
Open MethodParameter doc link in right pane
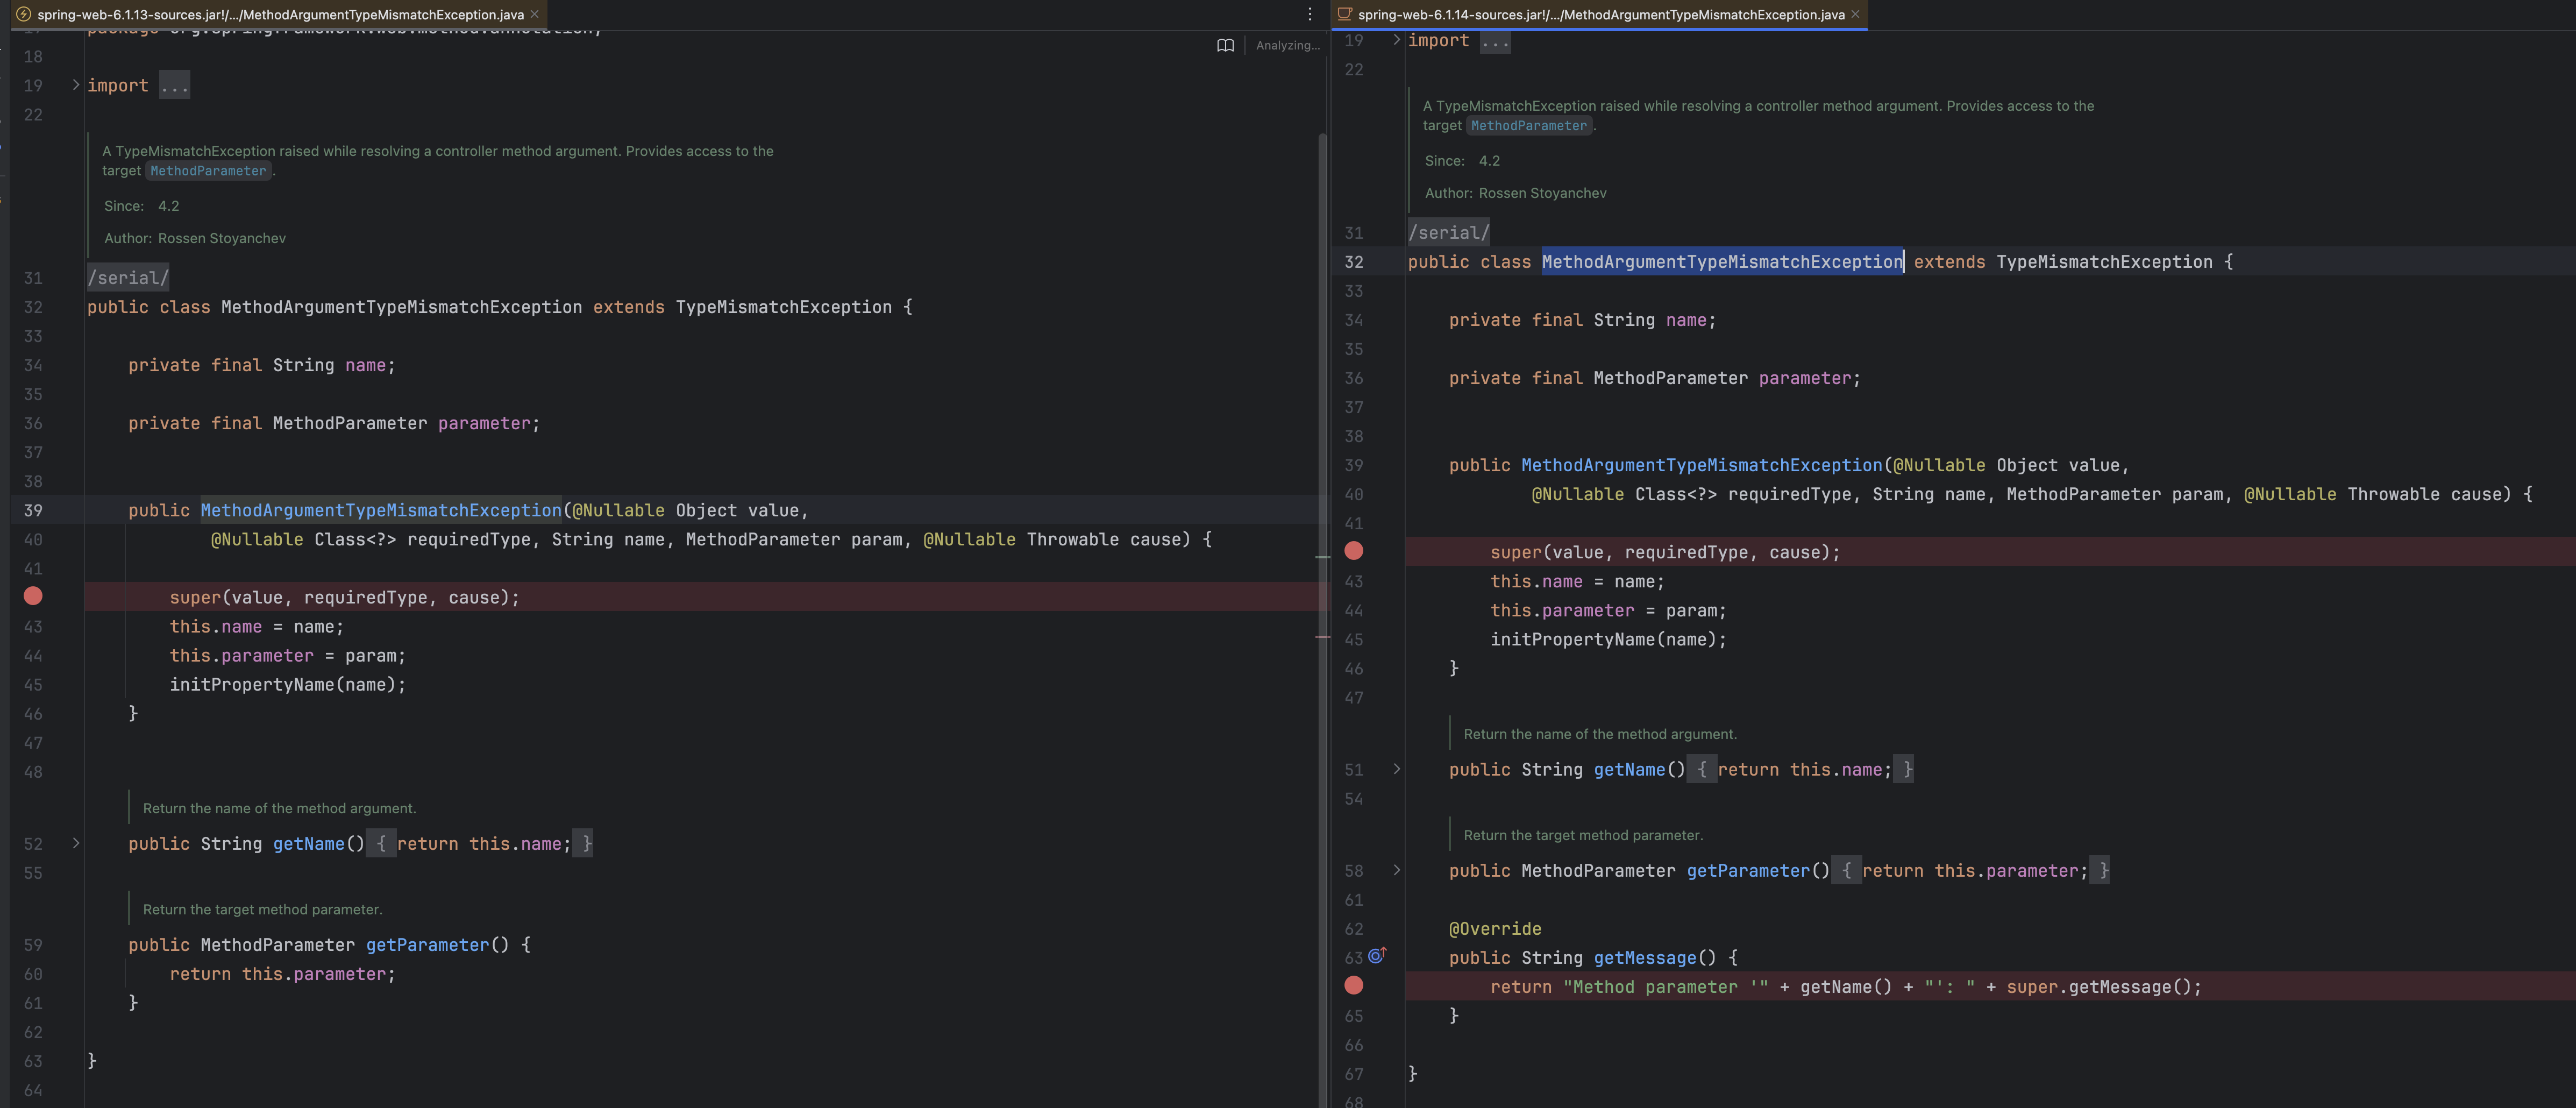(x=1528, y=126)
